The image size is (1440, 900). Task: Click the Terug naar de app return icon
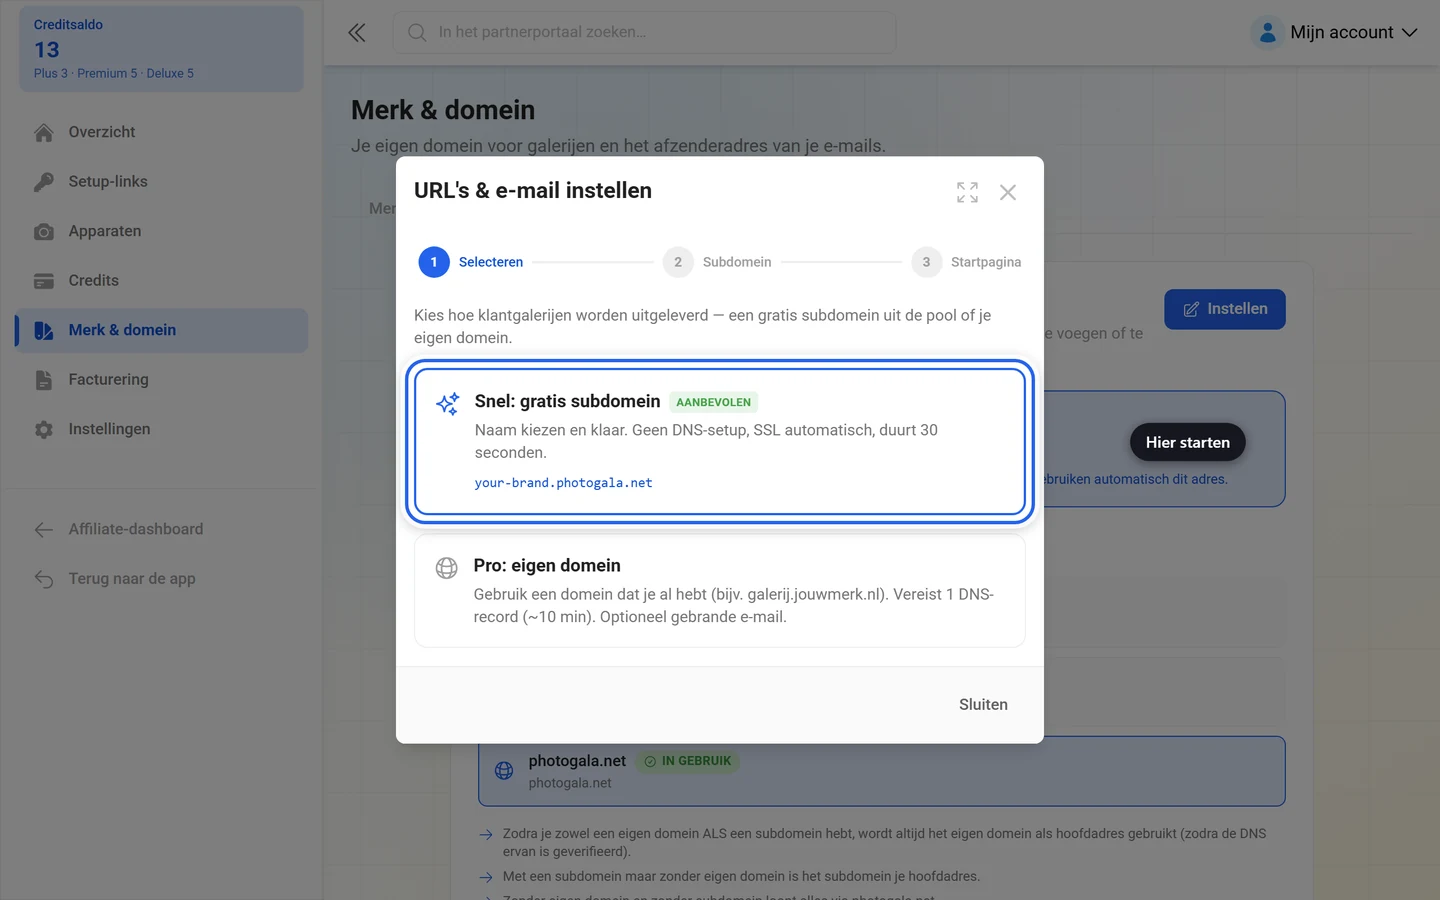pyautogui.click(x=44, y=579)
